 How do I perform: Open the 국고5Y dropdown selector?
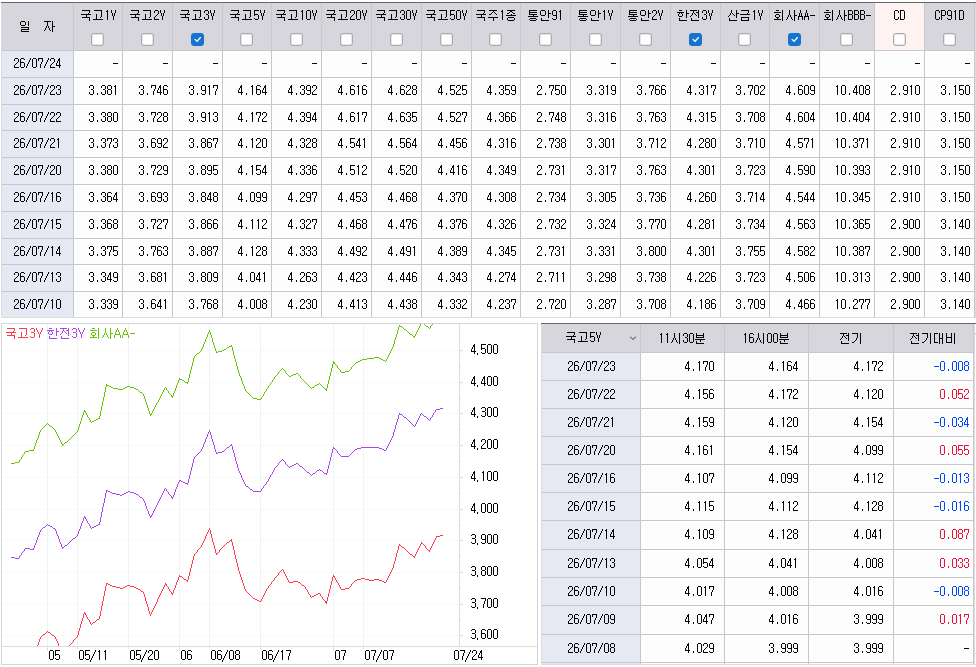pos(590,338)
